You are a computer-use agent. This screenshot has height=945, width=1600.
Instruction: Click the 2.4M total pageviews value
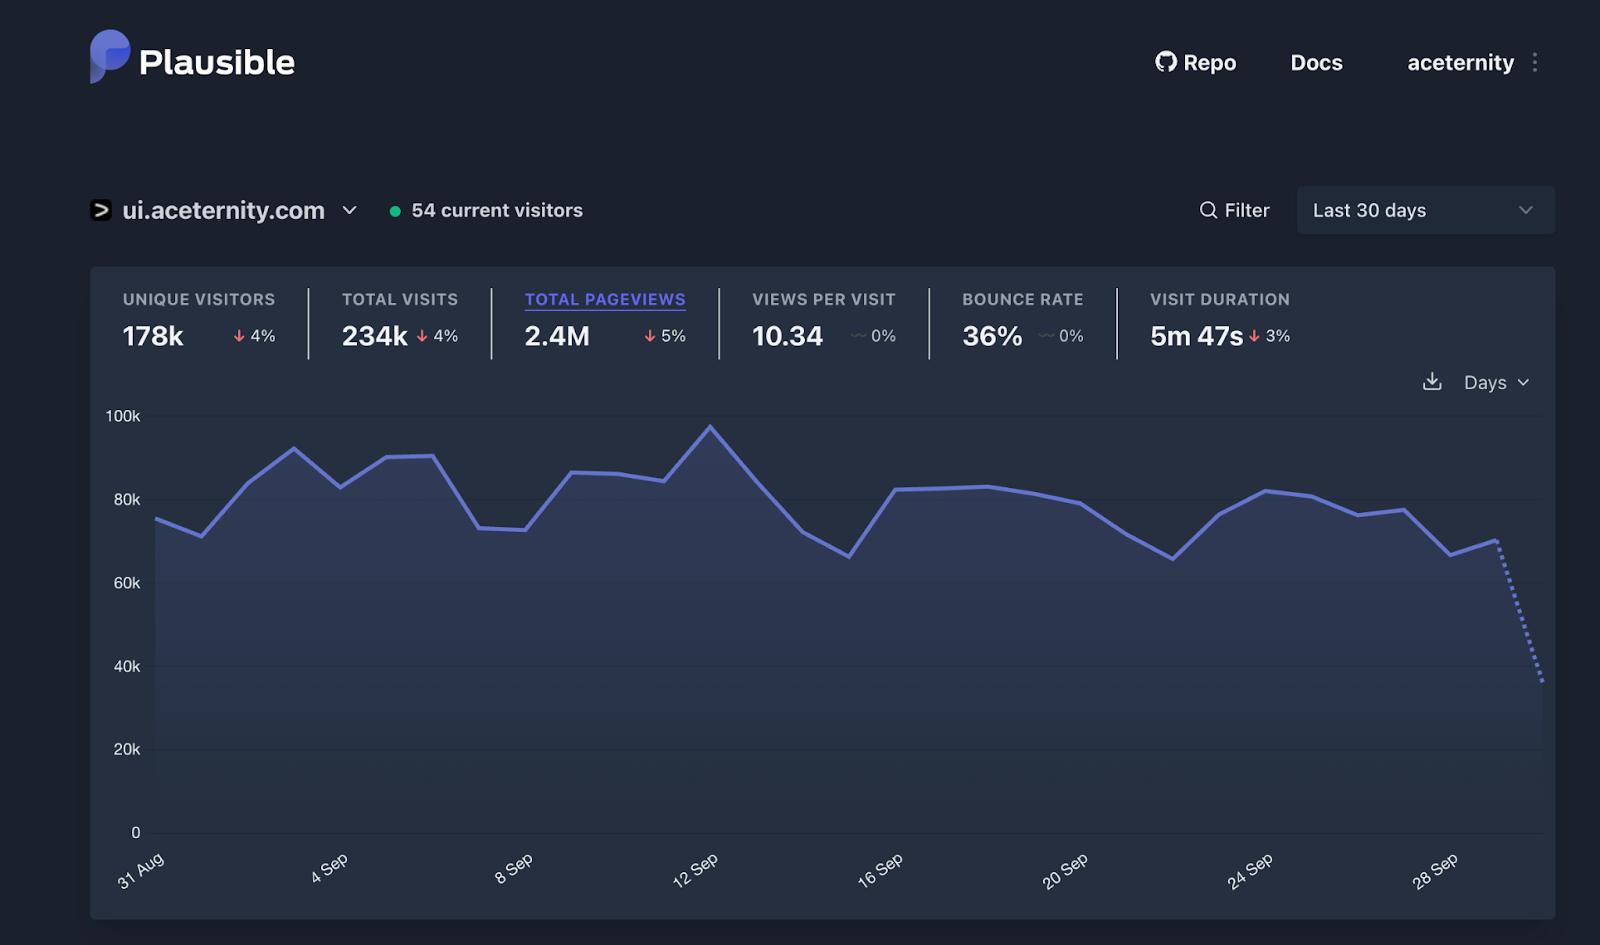click(x=557, y=336)
